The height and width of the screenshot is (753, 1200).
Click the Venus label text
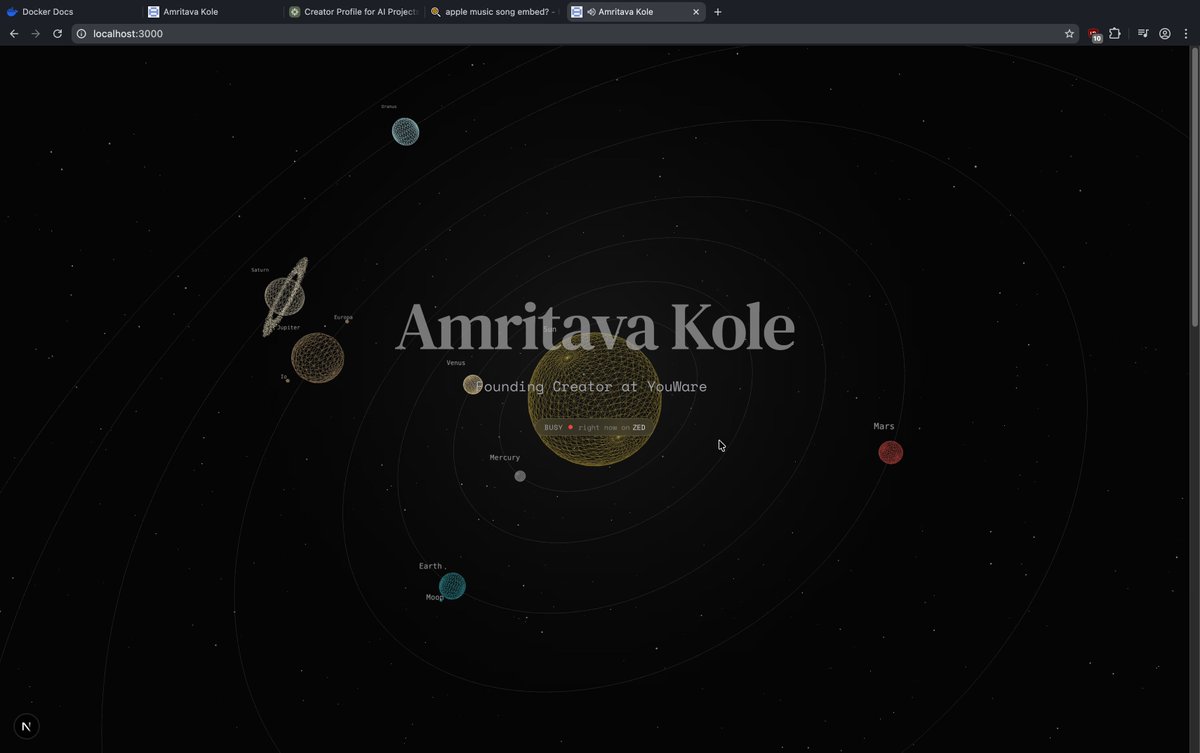(x=456, y=363)
